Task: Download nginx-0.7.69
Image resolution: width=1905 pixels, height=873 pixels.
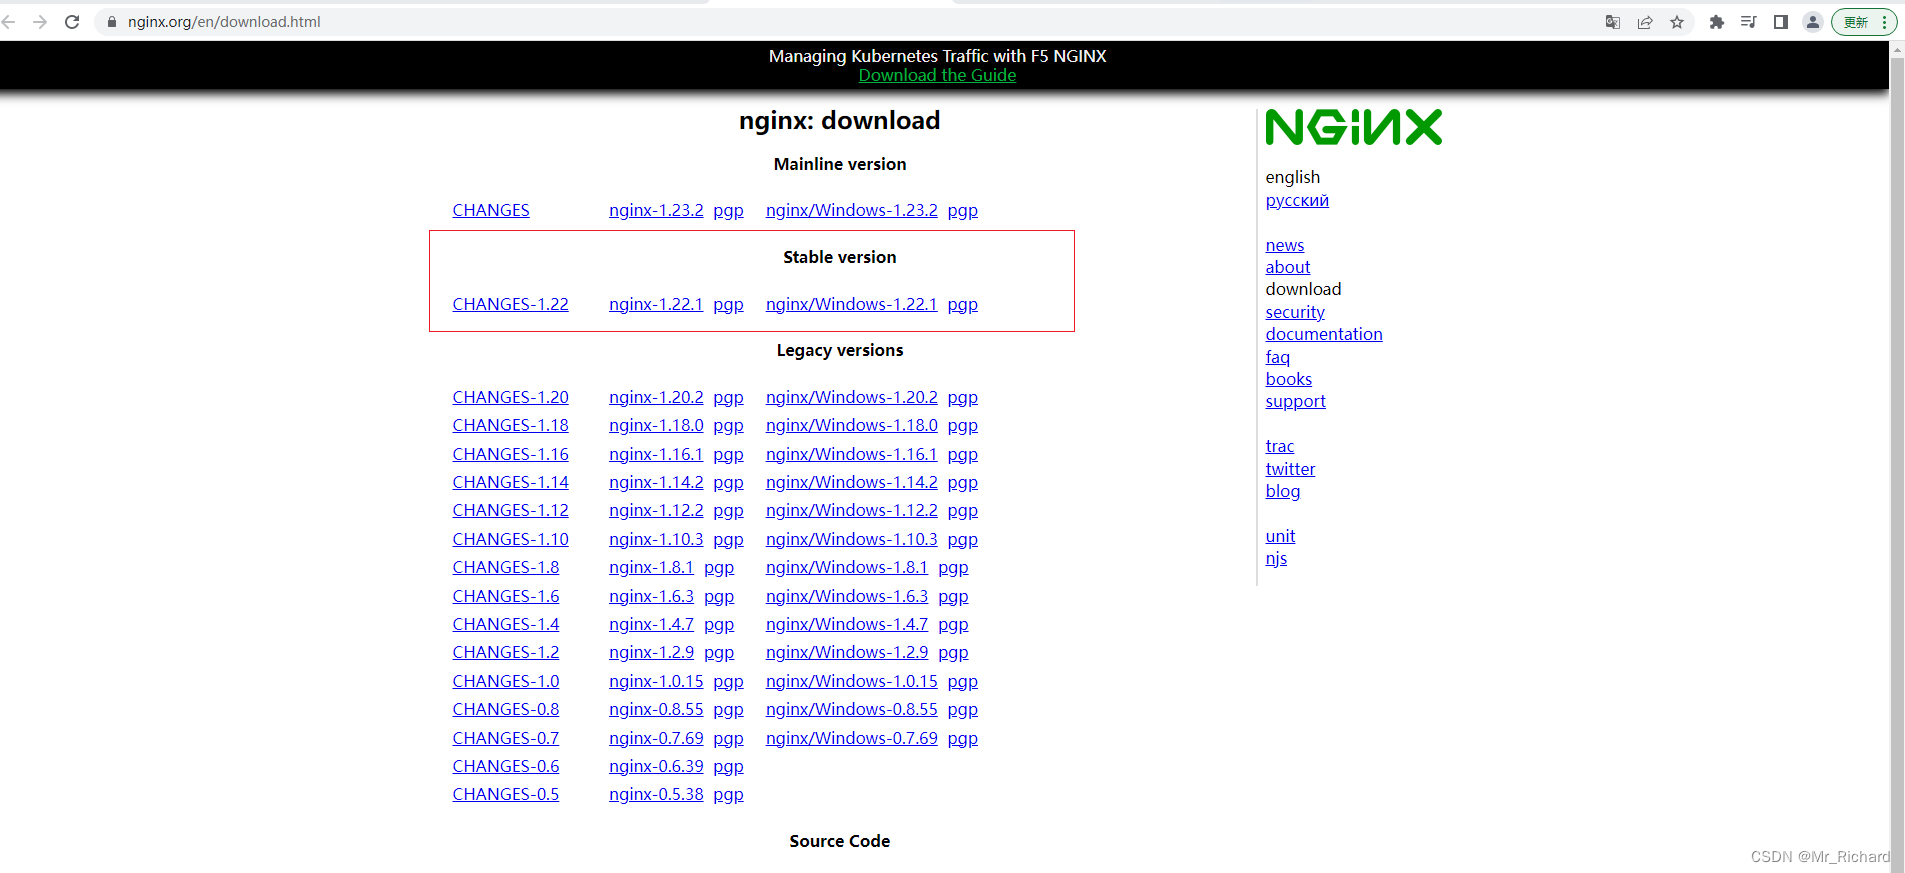Action: coord(656,739)
